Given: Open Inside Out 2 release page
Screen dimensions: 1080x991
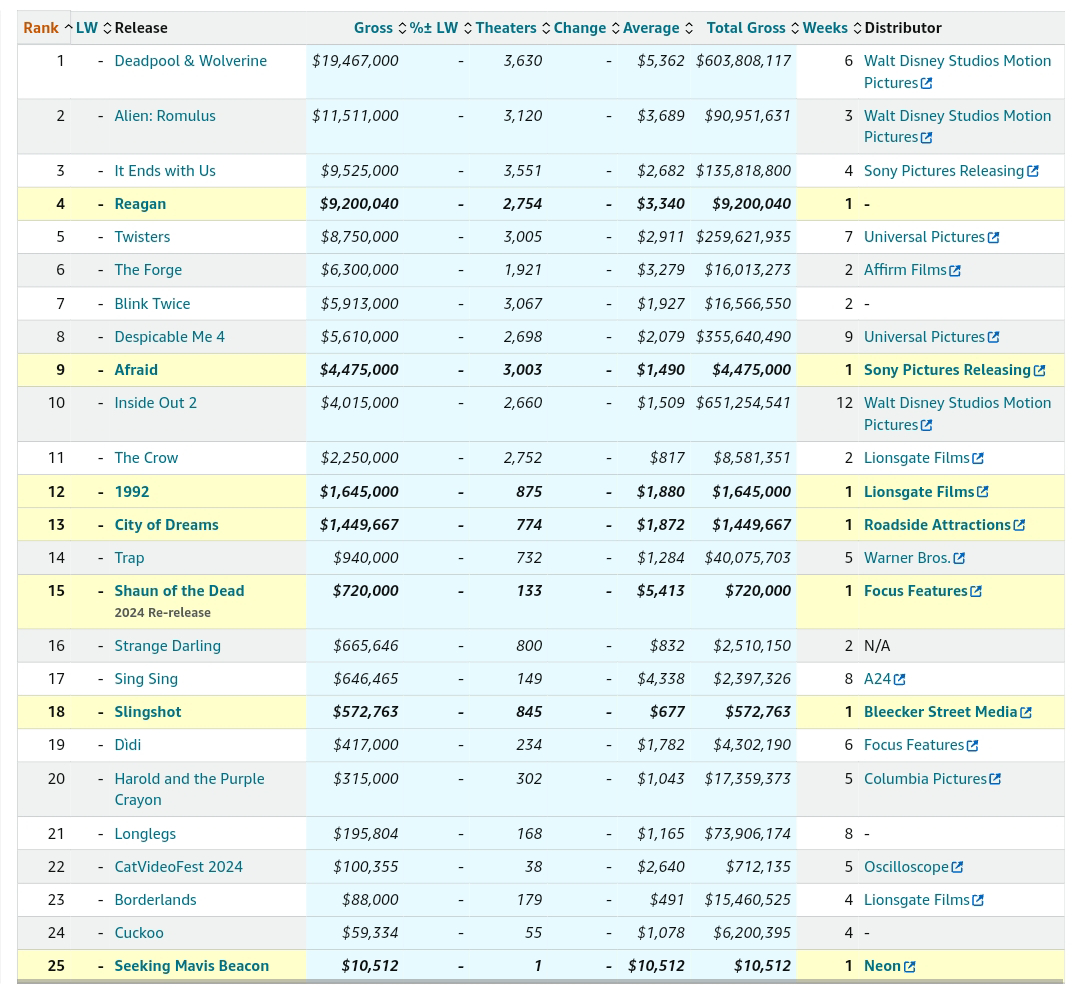Looking at the screenshot, I should (x=156, y=403).
